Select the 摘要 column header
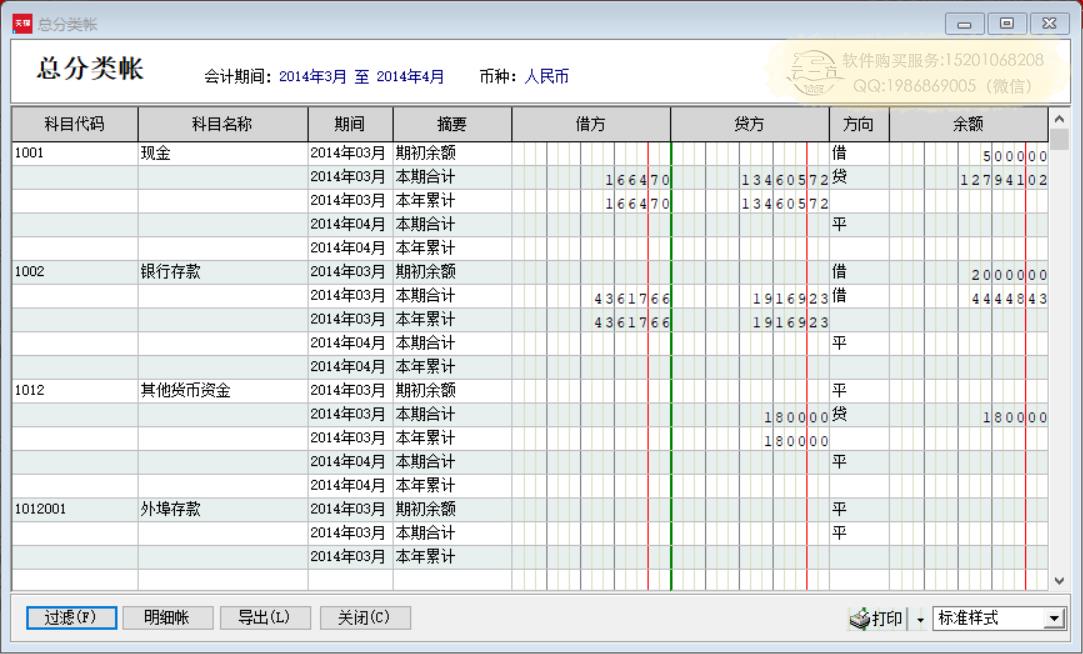The width and height of the screenshot is (1083, 654). tap(452, 124)
